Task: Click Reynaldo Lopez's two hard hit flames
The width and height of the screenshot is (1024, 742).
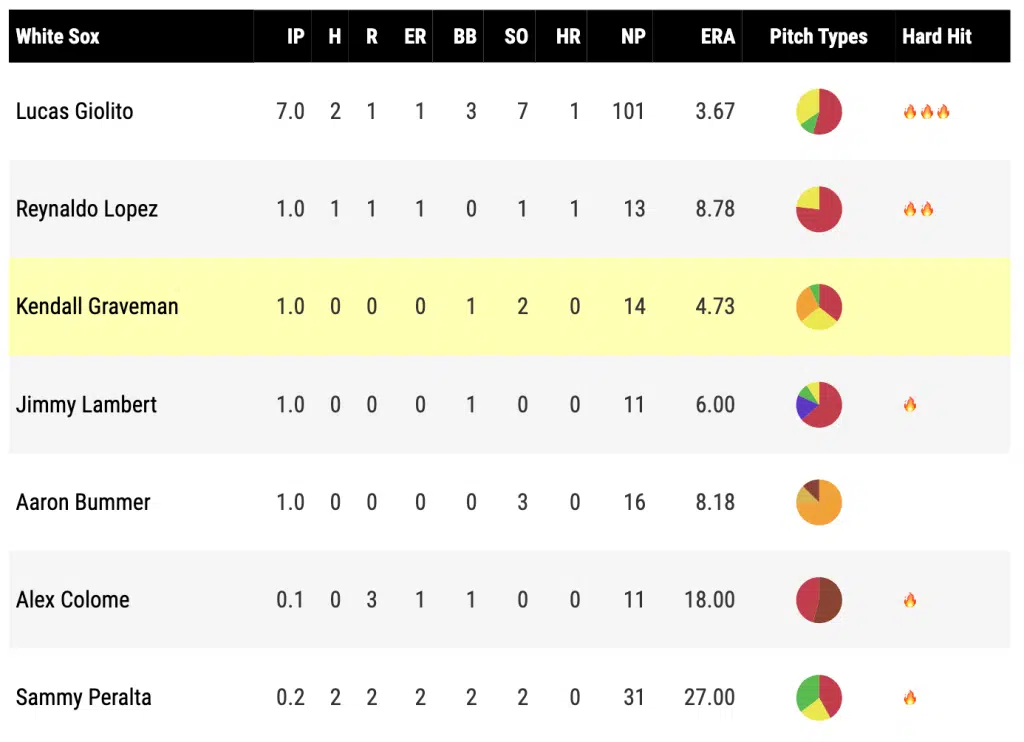Action: (918, 209)
